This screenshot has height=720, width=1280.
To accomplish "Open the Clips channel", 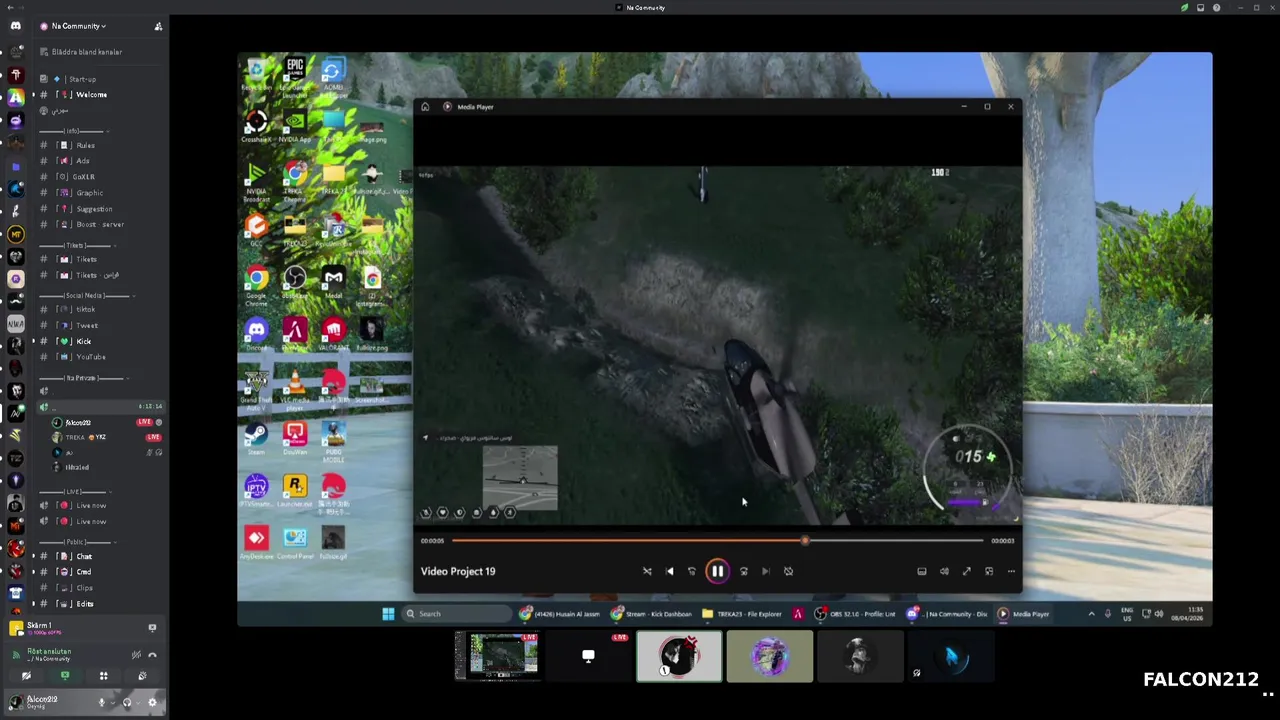I will click(85, 588).
